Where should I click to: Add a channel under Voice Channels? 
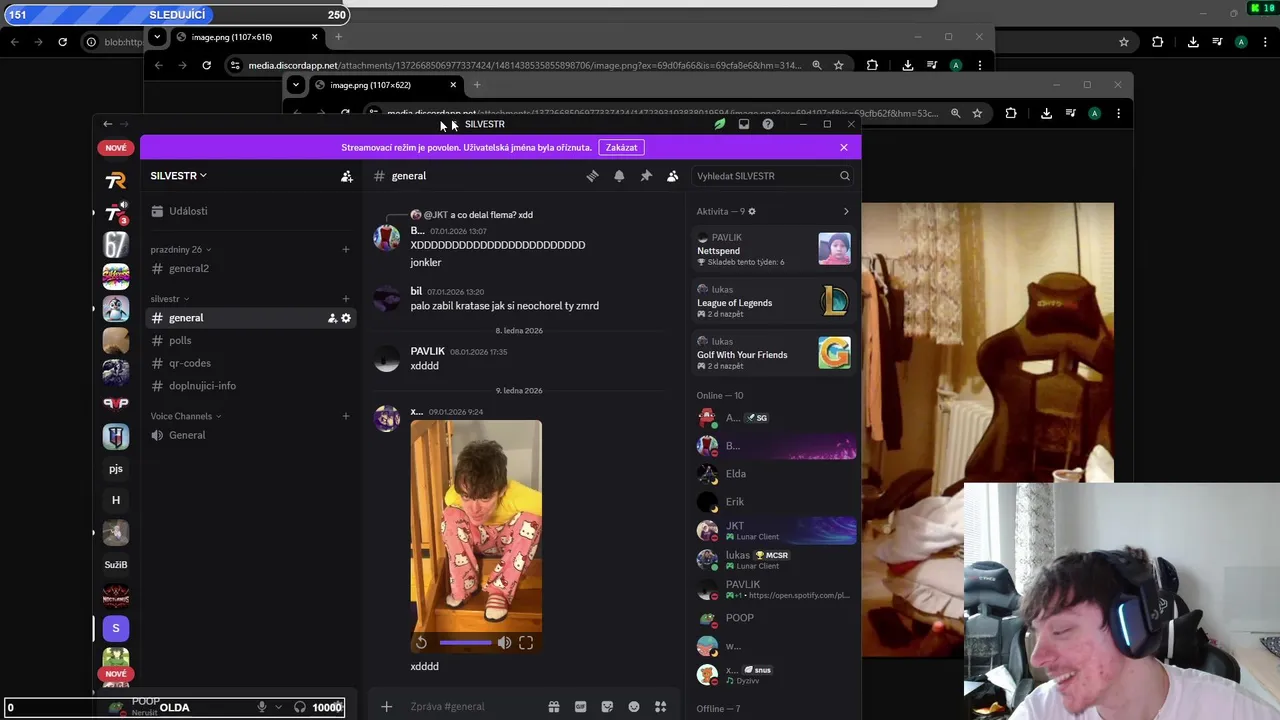[x=346, y=416]
